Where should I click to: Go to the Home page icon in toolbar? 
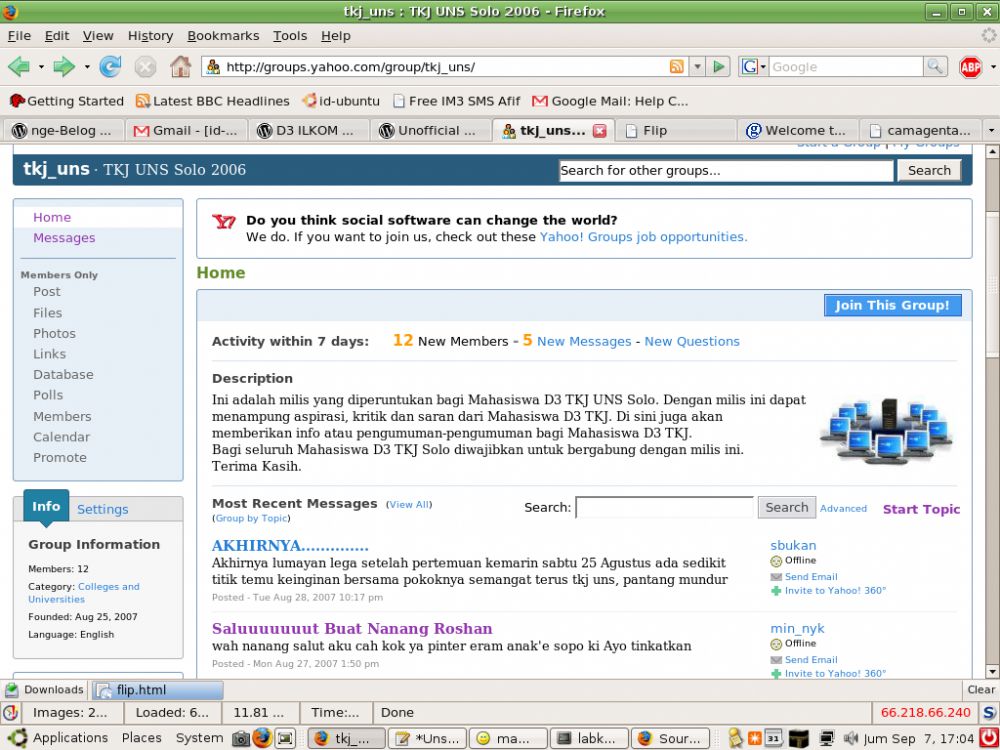click(x=180, y=67)
